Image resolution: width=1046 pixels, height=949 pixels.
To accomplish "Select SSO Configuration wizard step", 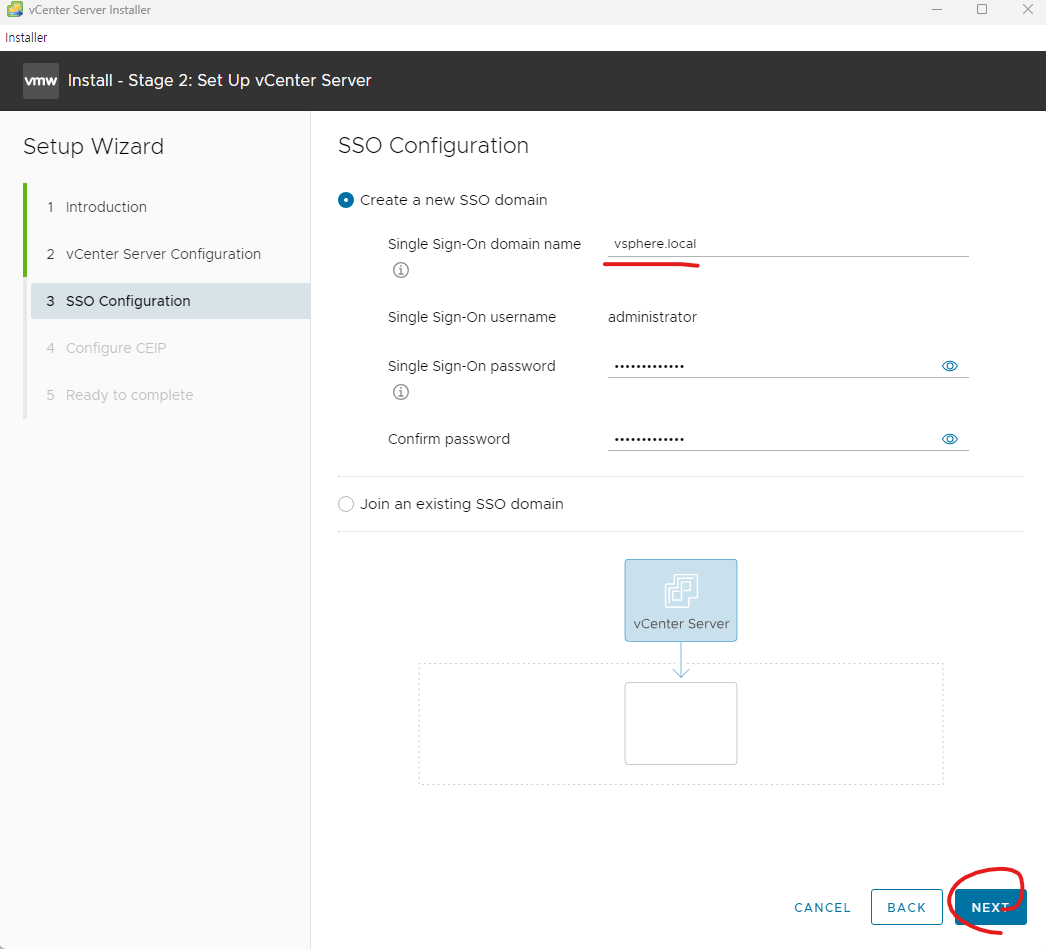I will [x=170, y=301].
